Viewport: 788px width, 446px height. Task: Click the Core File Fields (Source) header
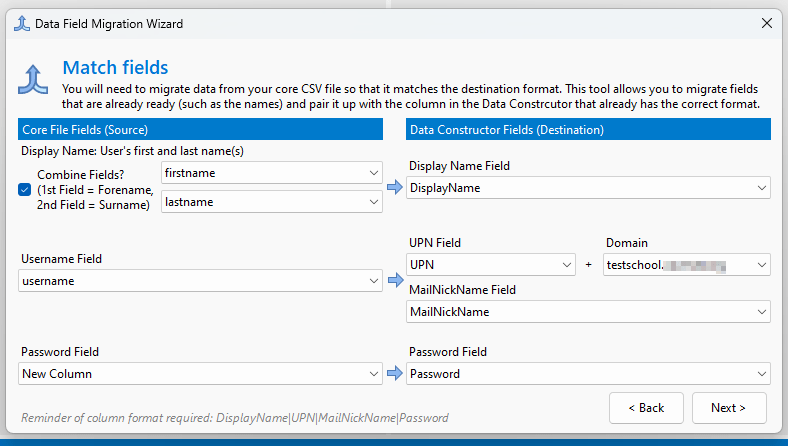[x=200, y=130]
